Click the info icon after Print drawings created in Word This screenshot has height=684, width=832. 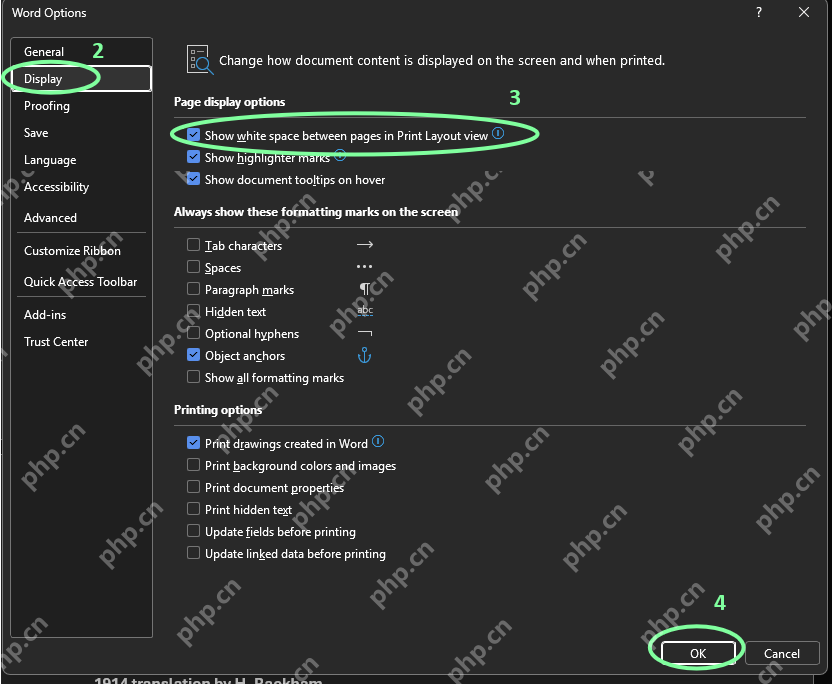[378, 441]
